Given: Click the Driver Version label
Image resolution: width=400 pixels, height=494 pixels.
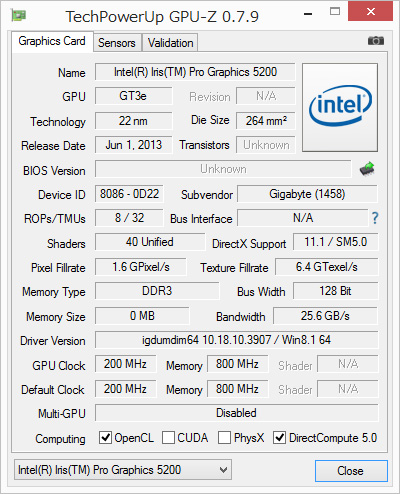Looking at the screenshot, I should (53, 341).
